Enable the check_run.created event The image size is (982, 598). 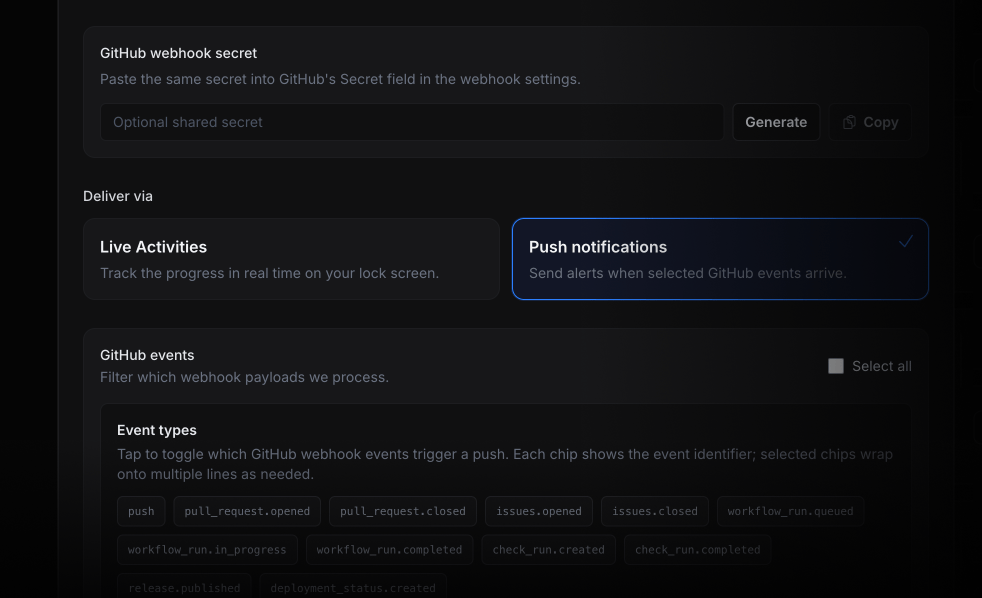(548, 549)
